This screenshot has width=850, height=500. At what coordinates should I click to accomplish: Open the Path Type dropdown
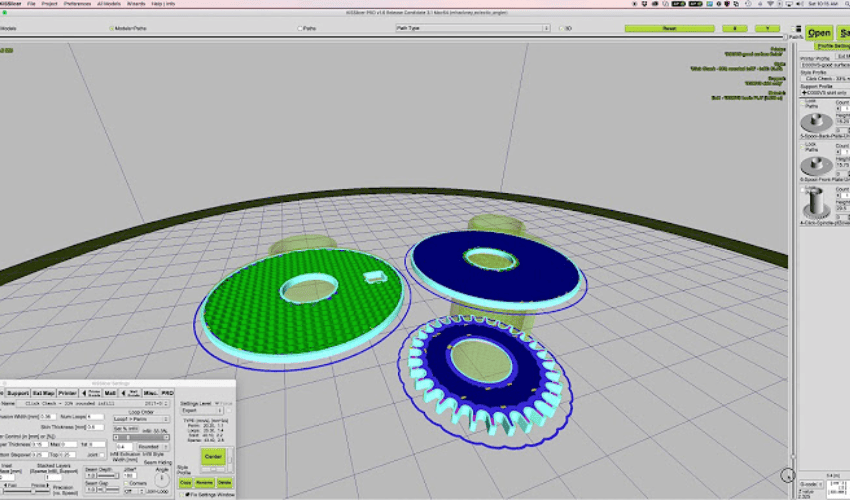(473, 28)
